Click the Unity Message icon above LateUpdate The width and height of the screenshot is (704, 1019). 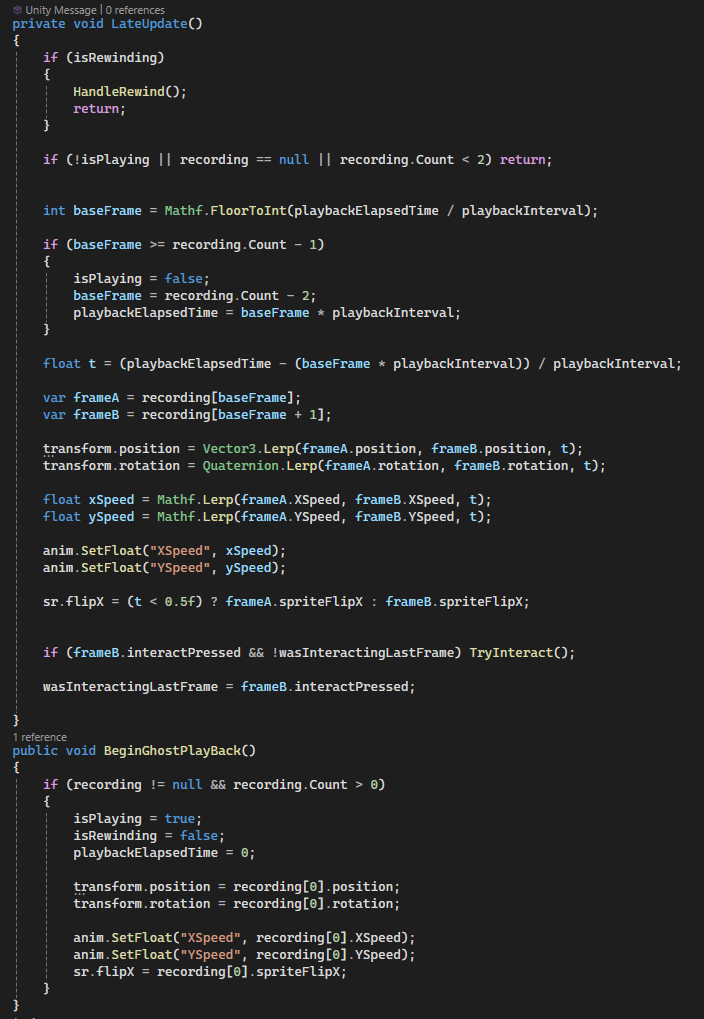tap(17, 9)
